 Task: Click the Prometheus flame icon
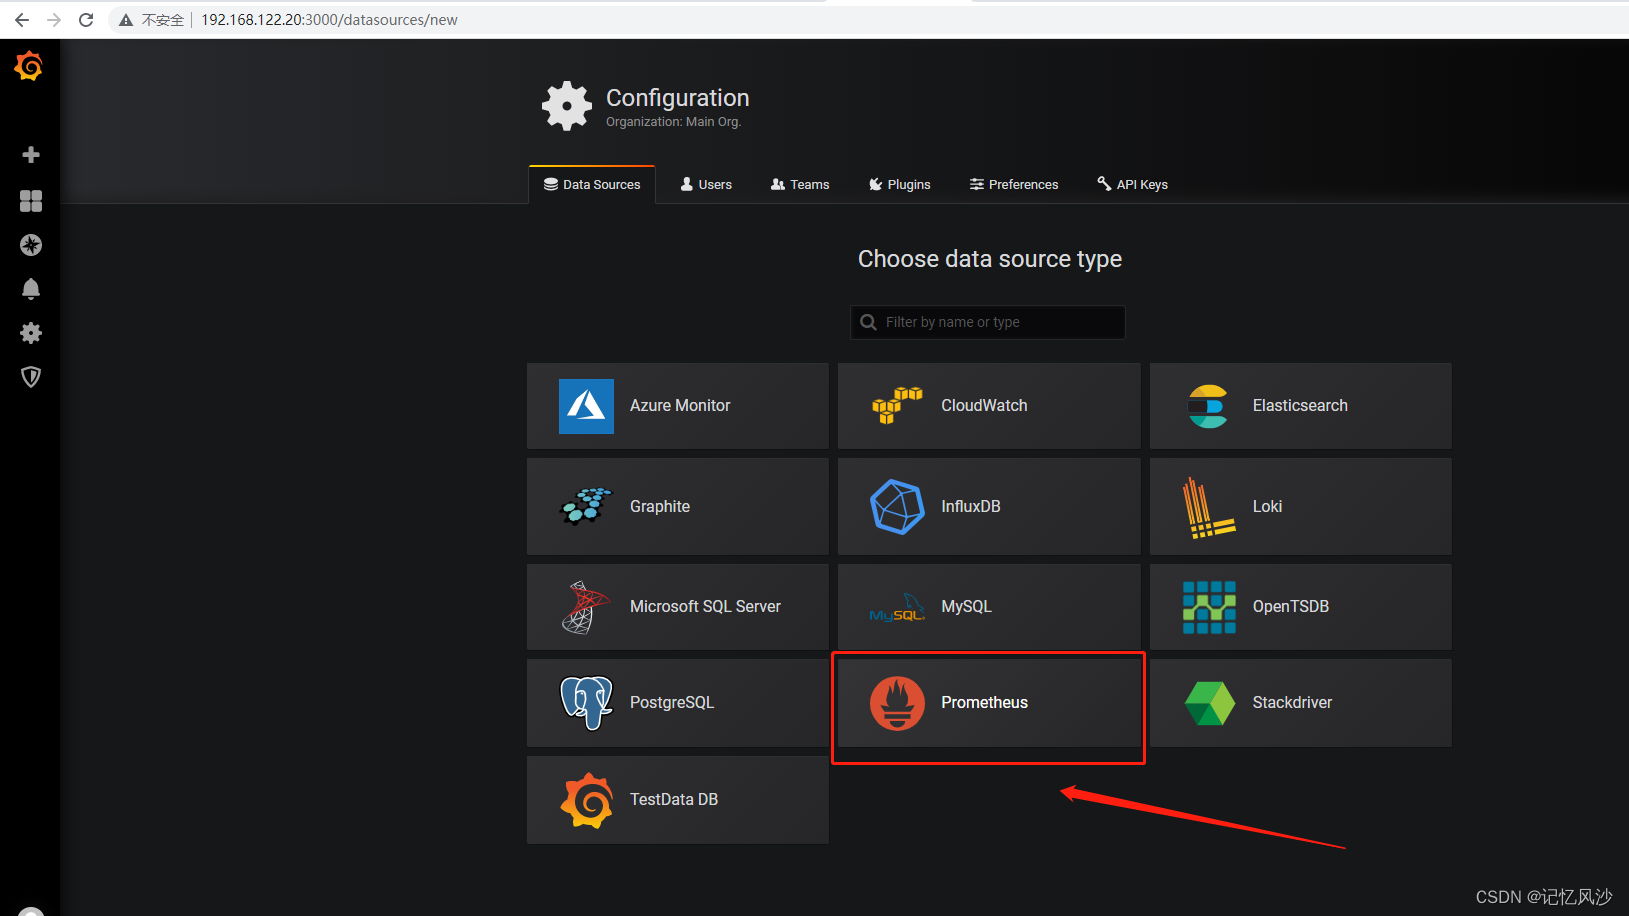pyautogui.click(x=897, y=703)
